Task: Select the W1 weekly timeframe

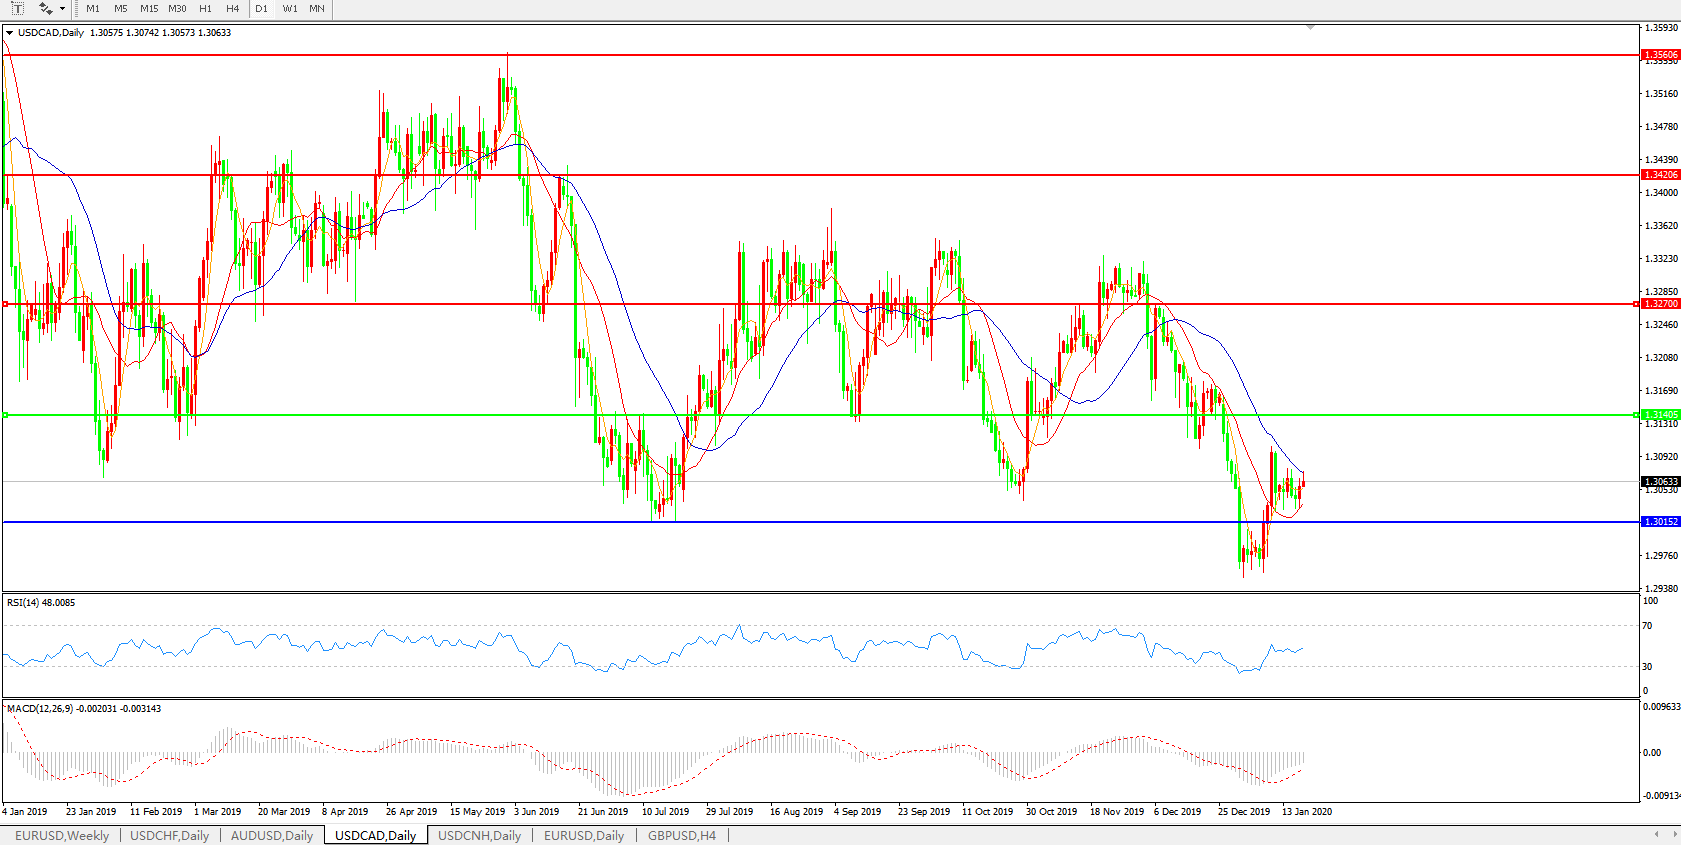Action: pyautogui.click(x=290, y=9)
